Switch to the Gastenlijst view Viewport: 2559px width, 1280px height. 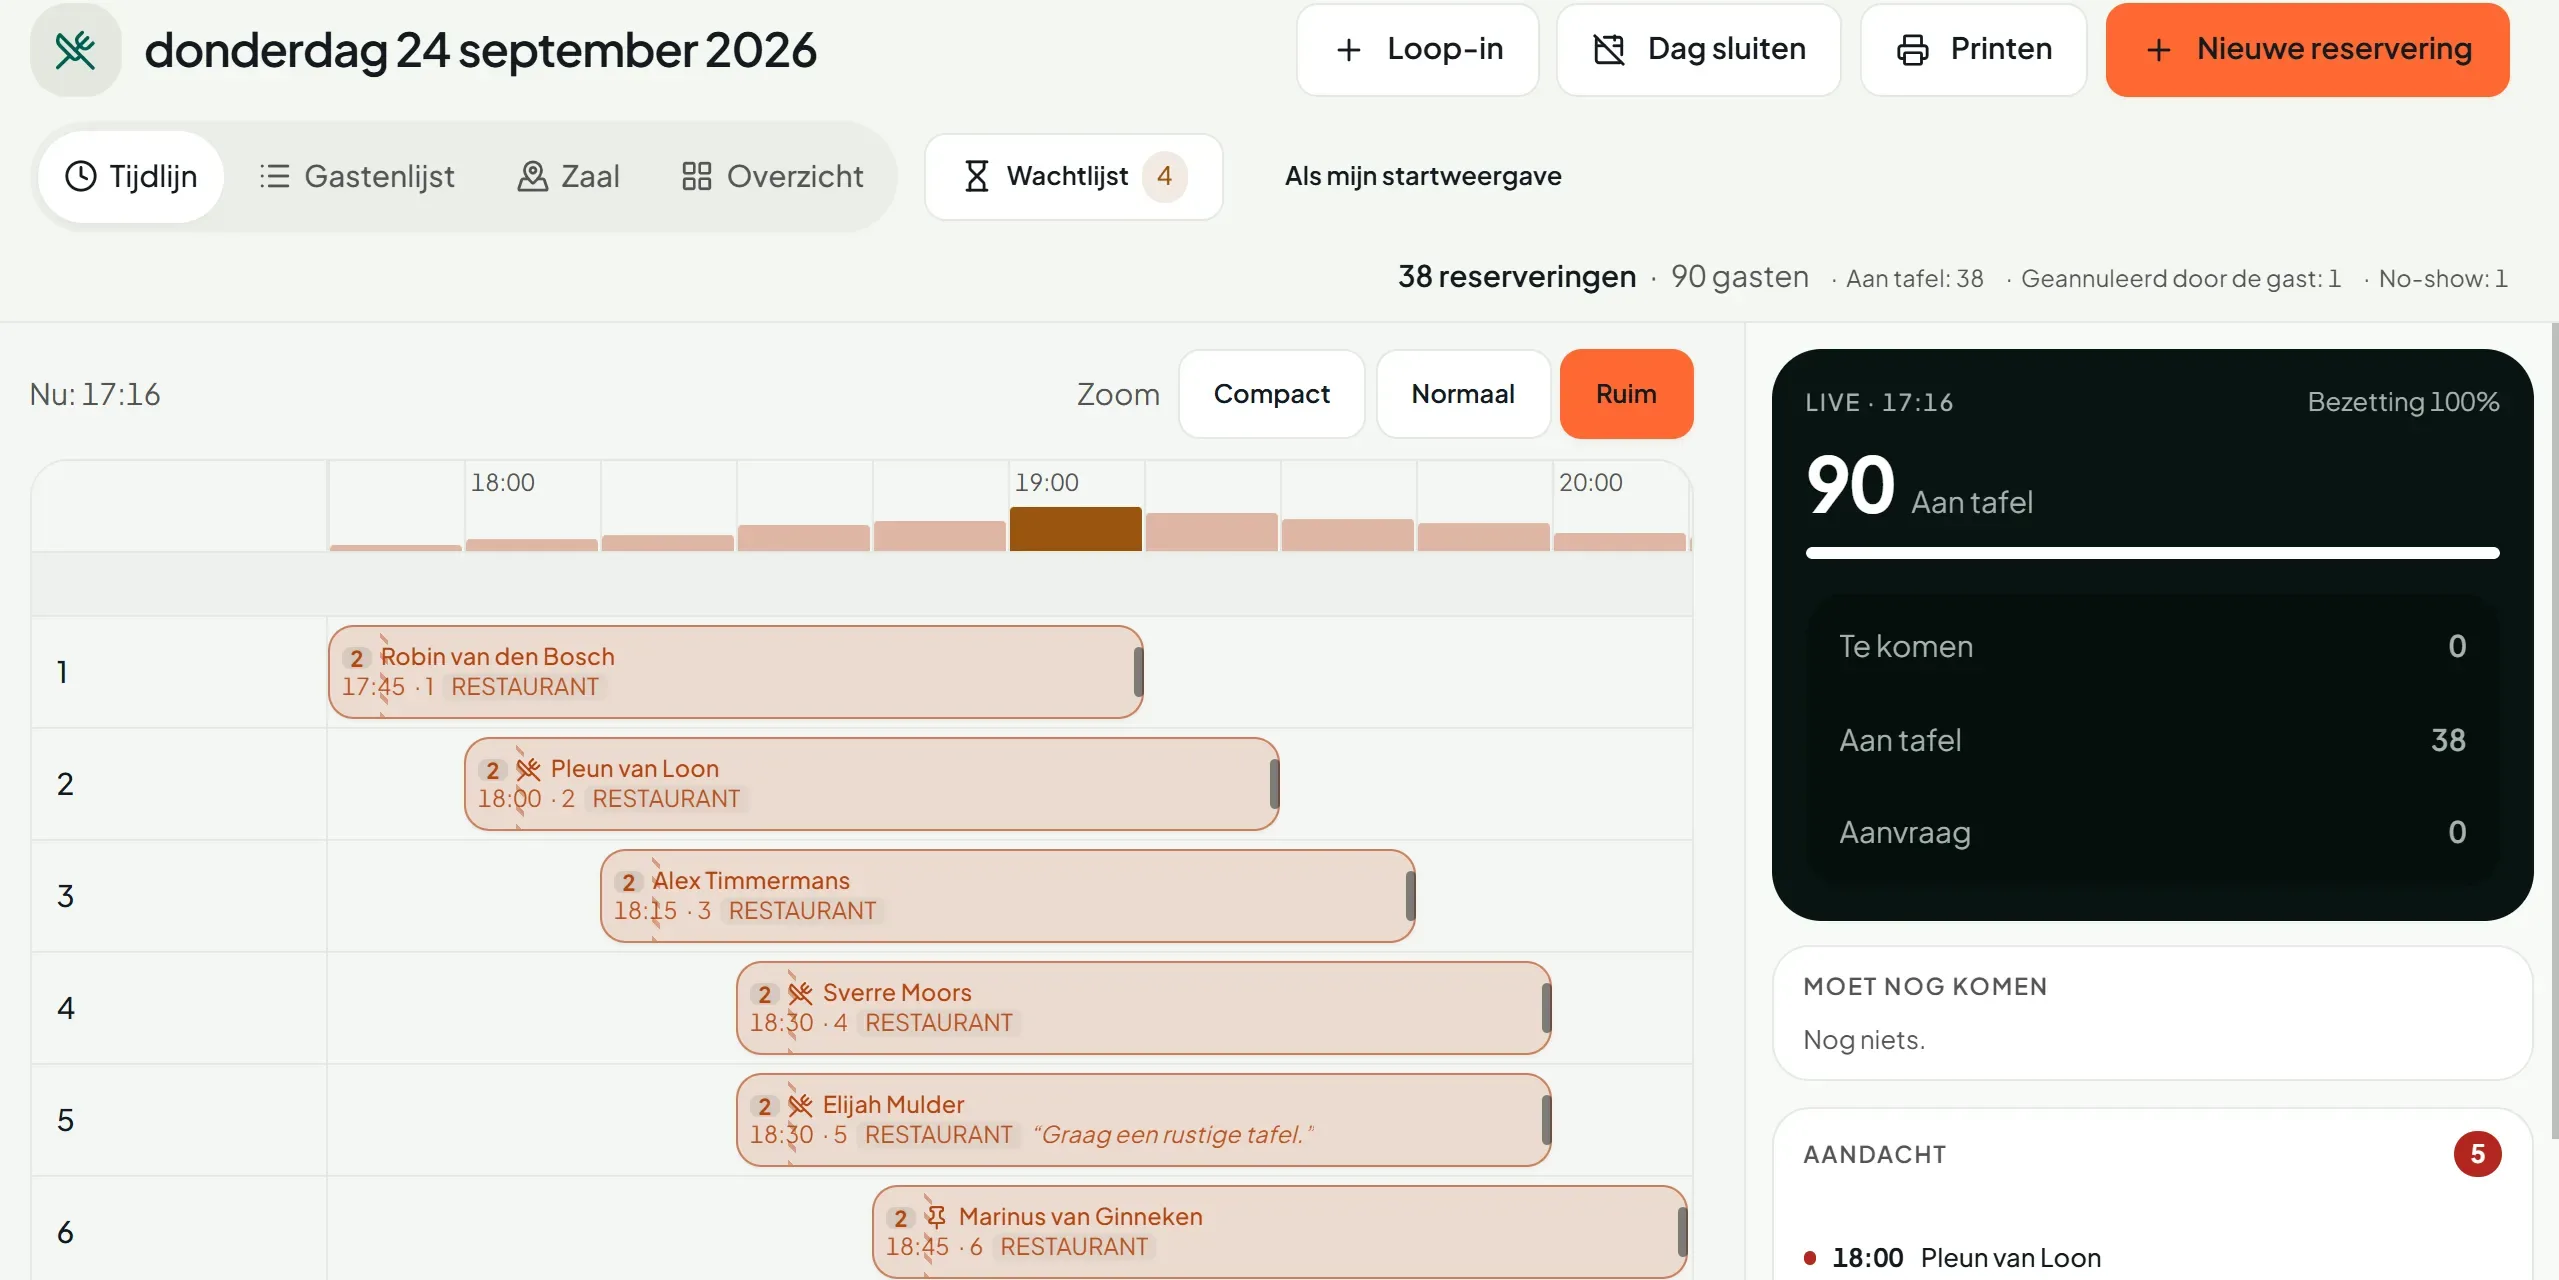(357, 177)
